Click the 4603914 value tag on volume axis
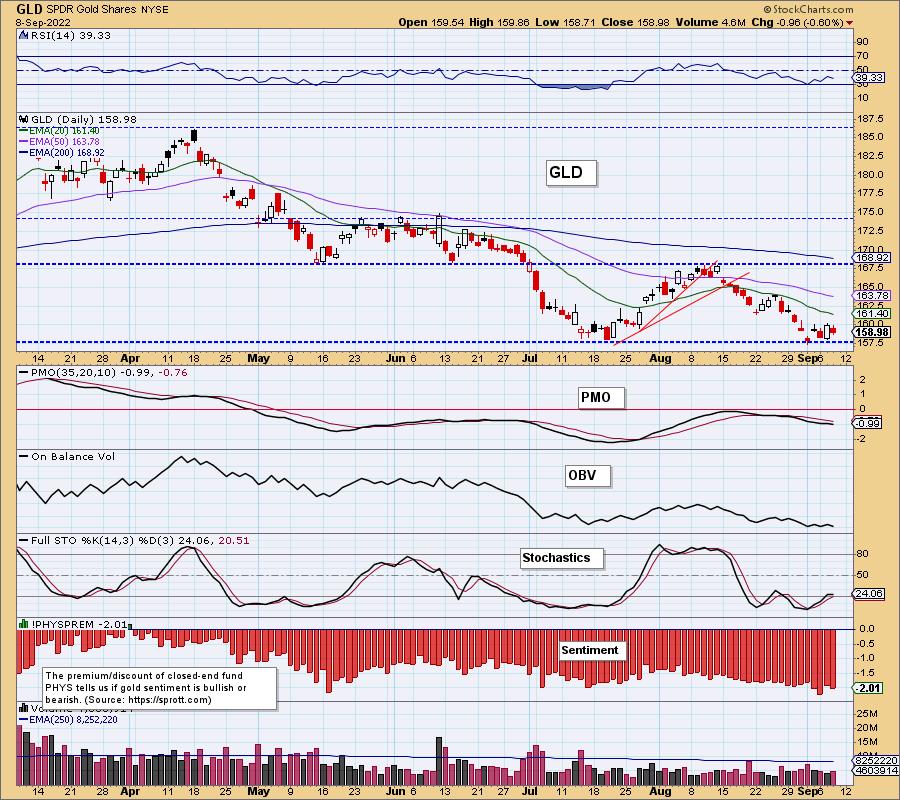Image resolution: width=900 pixels, height=800 pixels. [875, 771]
